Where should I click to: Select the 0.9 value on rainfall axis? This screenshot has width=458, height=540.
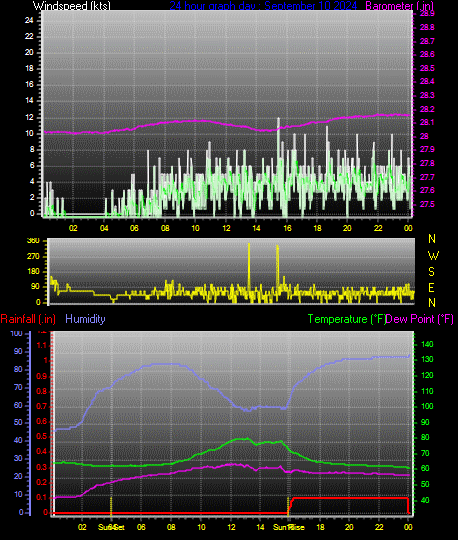pos(41,376)
